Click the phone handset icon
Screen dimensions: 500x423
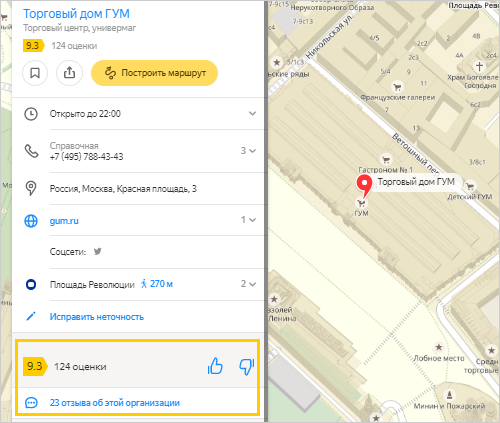(31, 151)
